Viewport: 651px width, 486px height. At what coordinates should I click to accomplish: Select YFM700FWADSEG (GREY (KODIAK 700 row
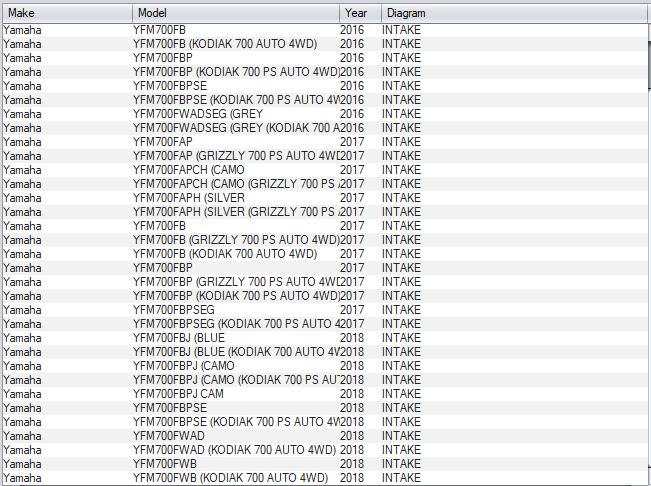coord(325,128)
